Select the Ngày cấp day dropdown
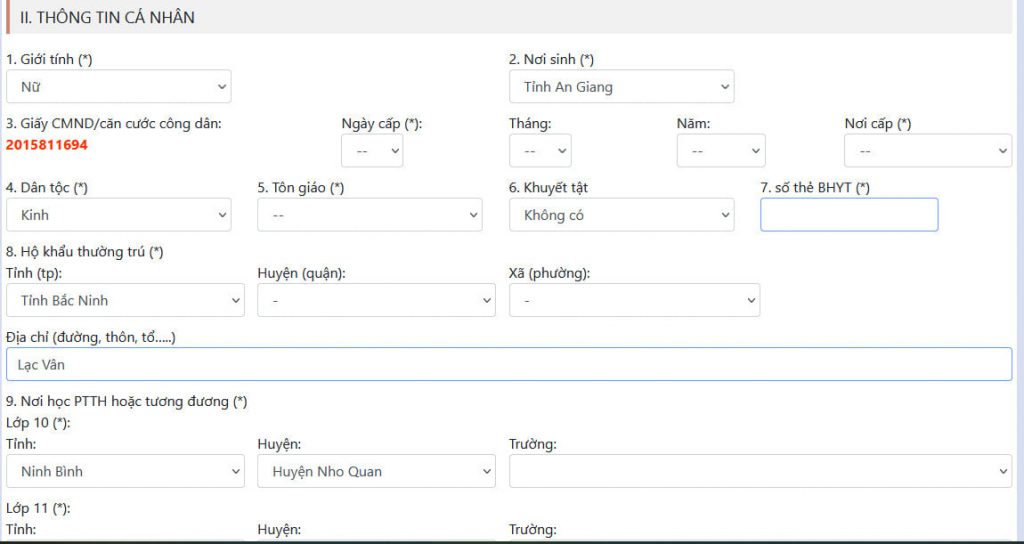This screenshot has height=544, width=1024. tap(372, 150)
